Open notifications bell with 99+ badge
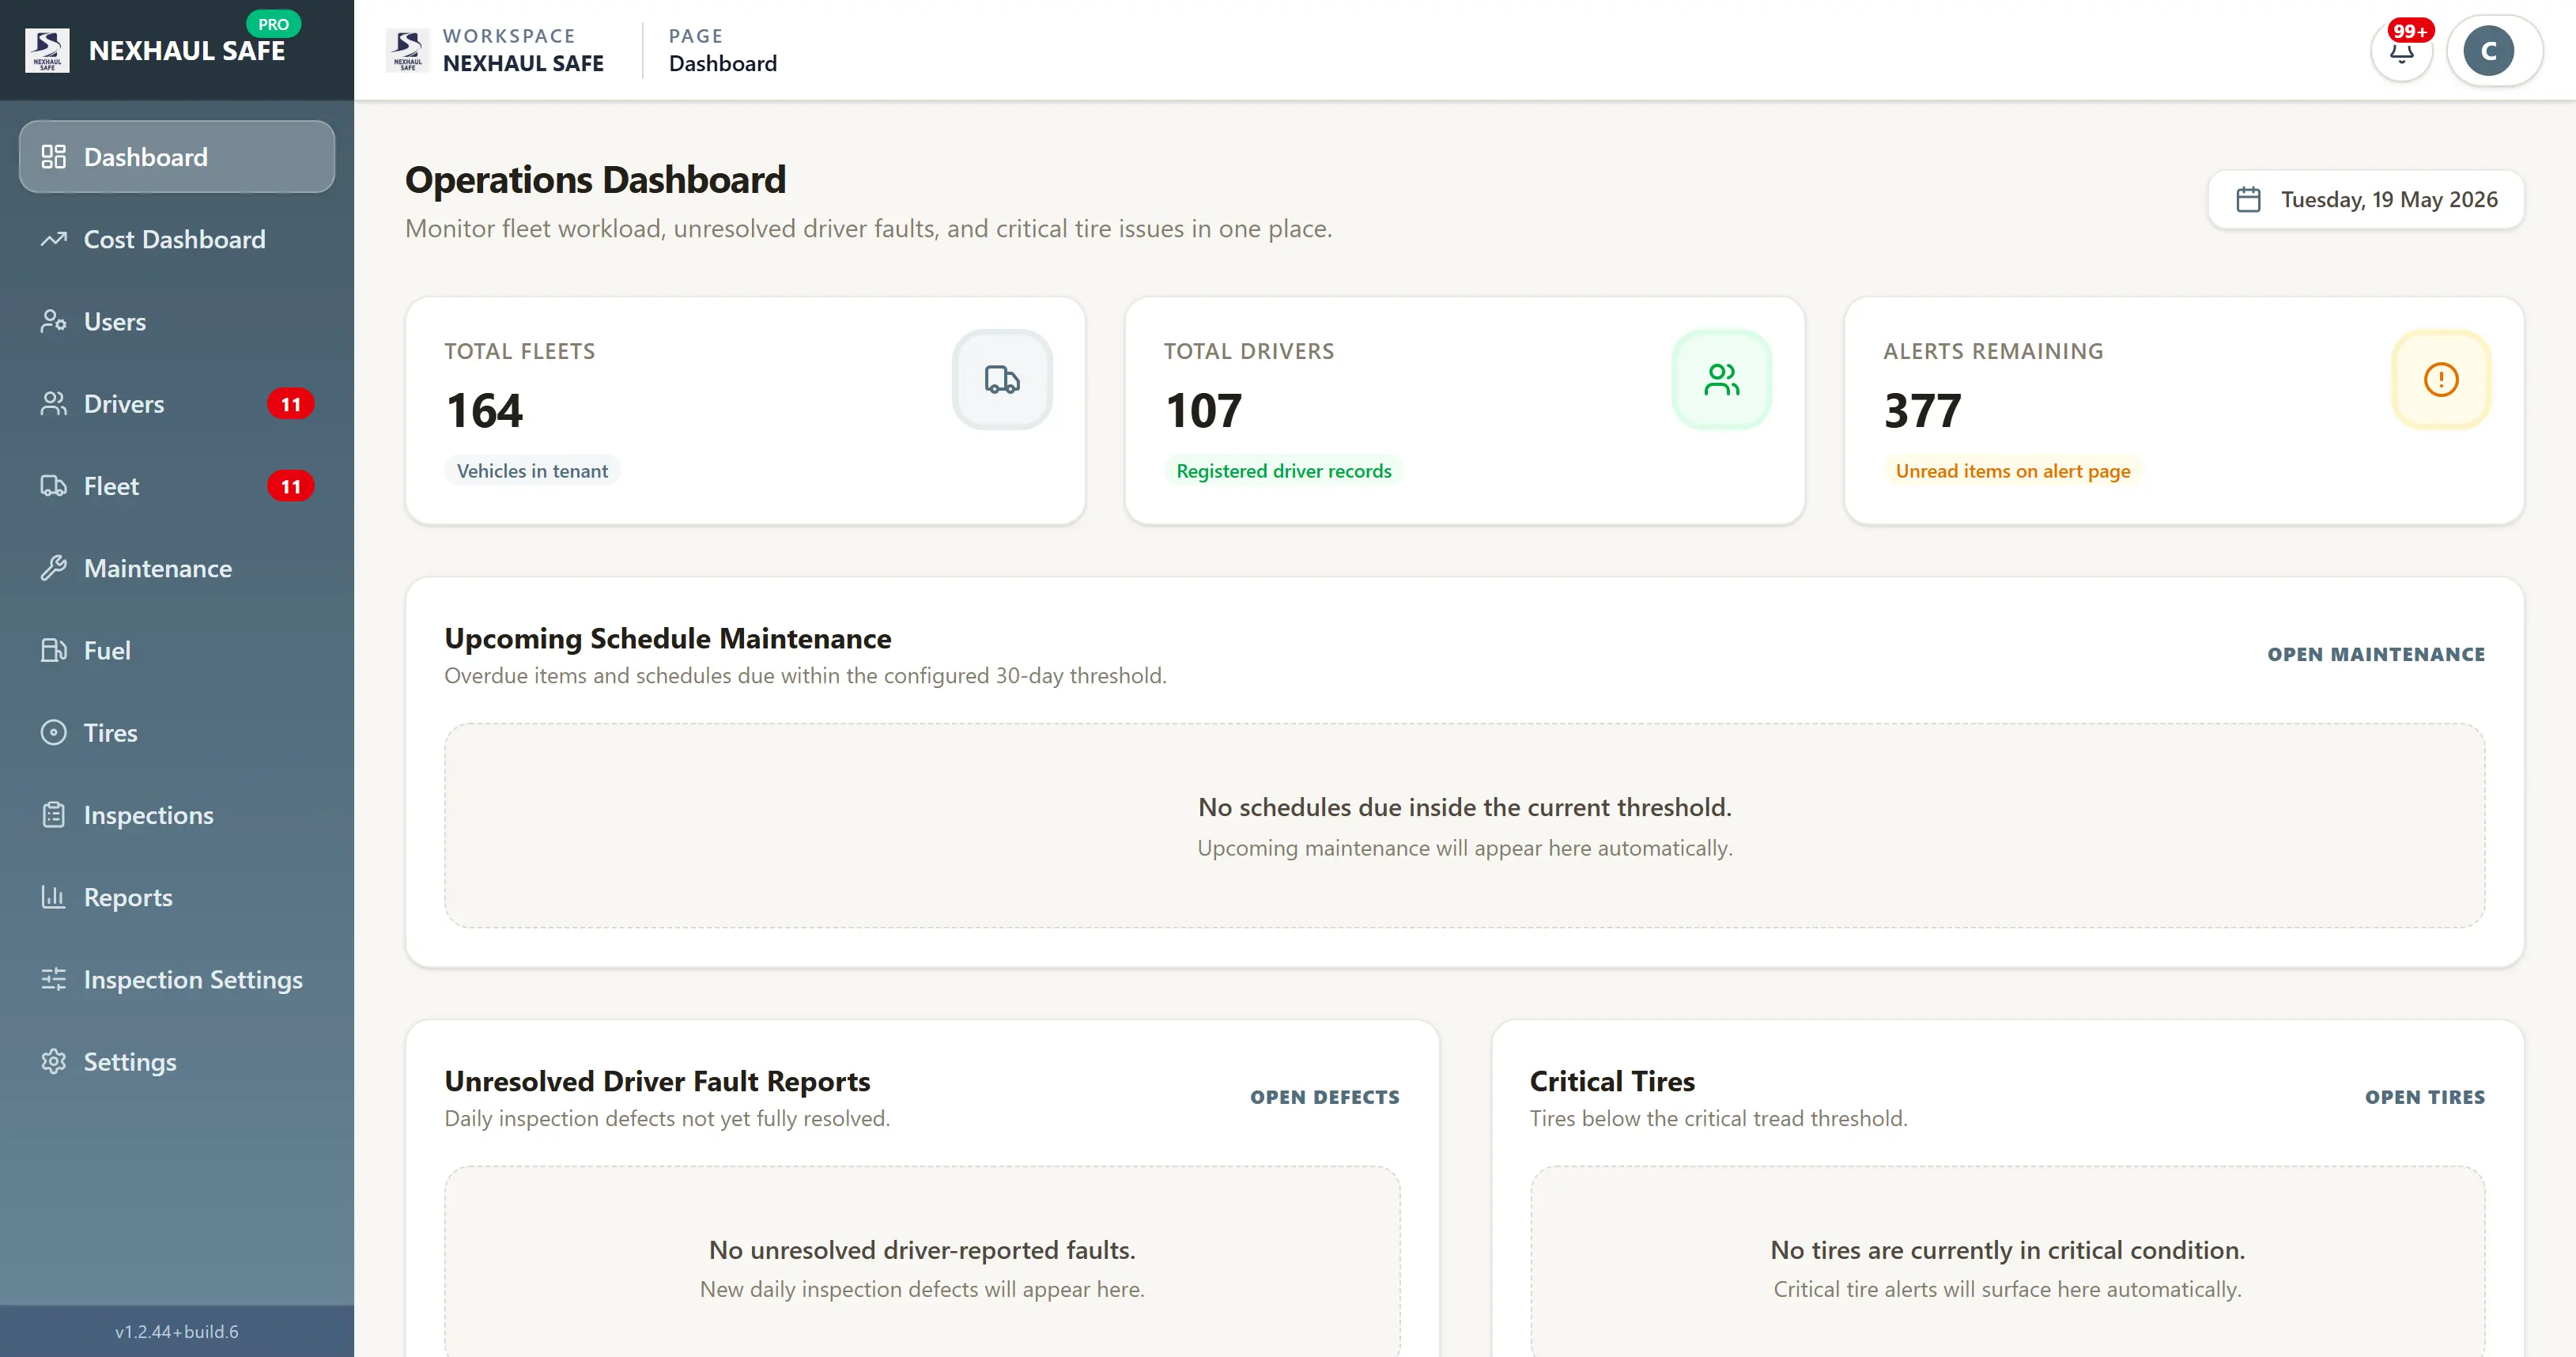This screenshot has height=1357, width=2576. pos(2402,50)
